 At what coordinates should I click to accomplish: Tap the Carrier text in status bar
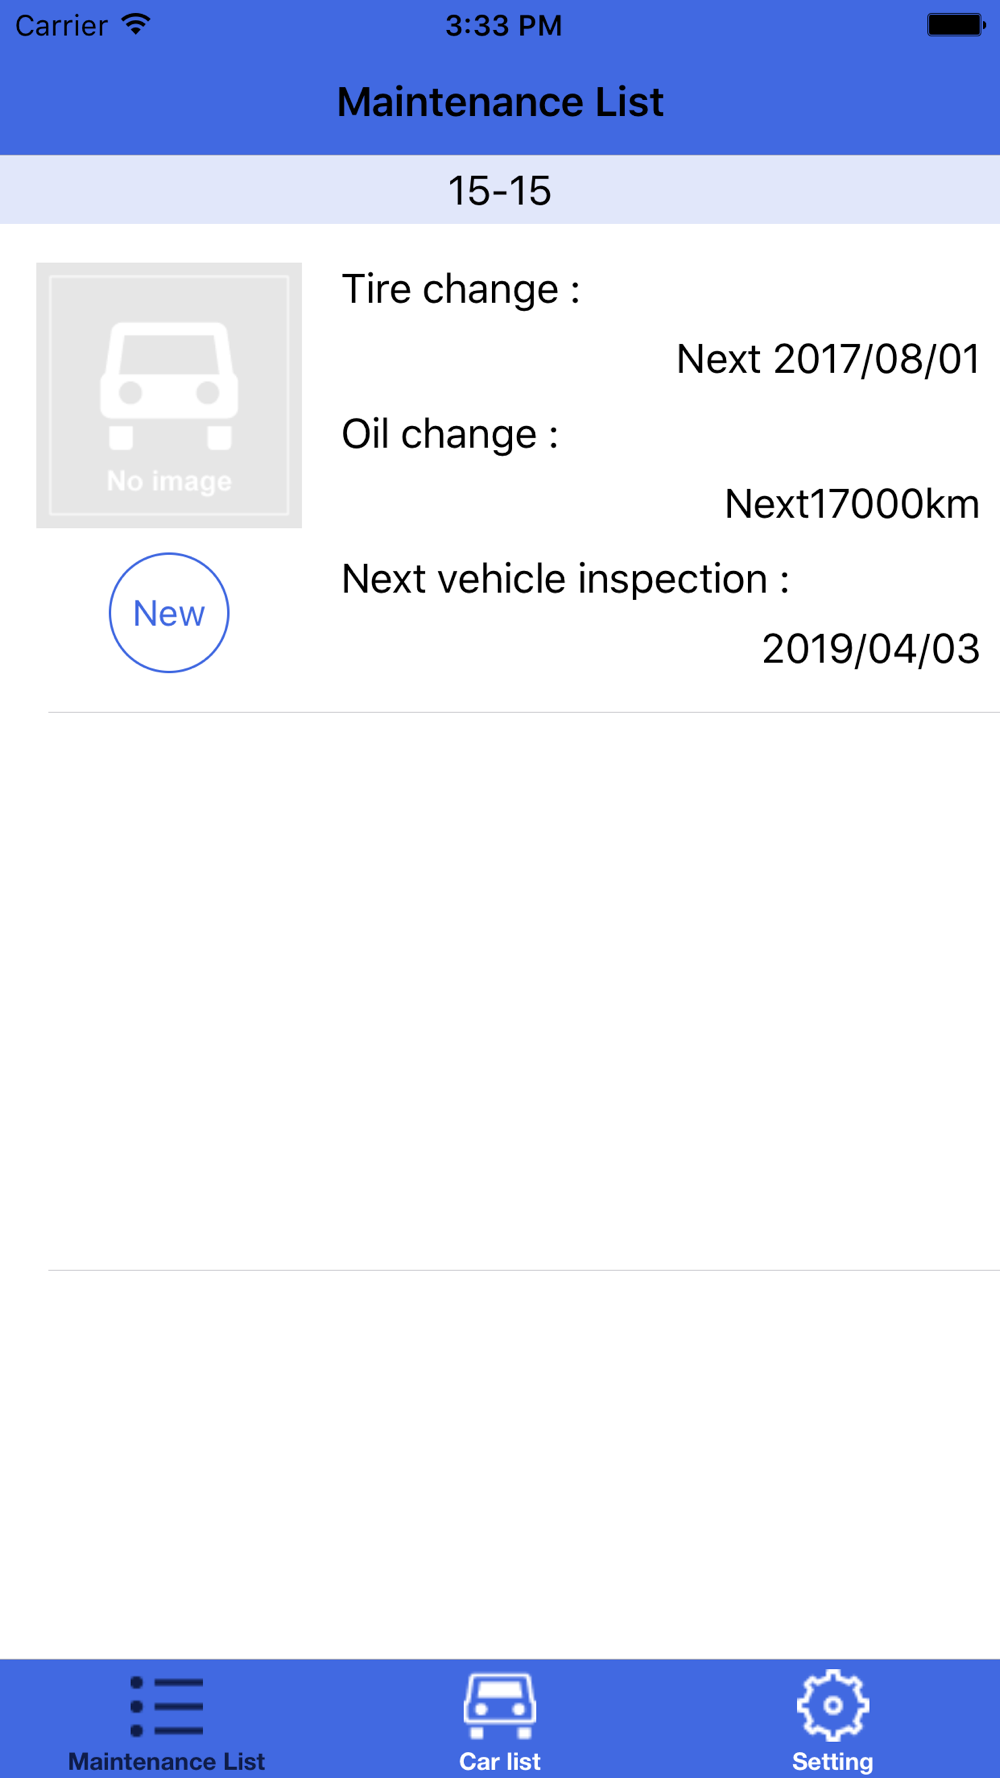[x=62, y=25]
